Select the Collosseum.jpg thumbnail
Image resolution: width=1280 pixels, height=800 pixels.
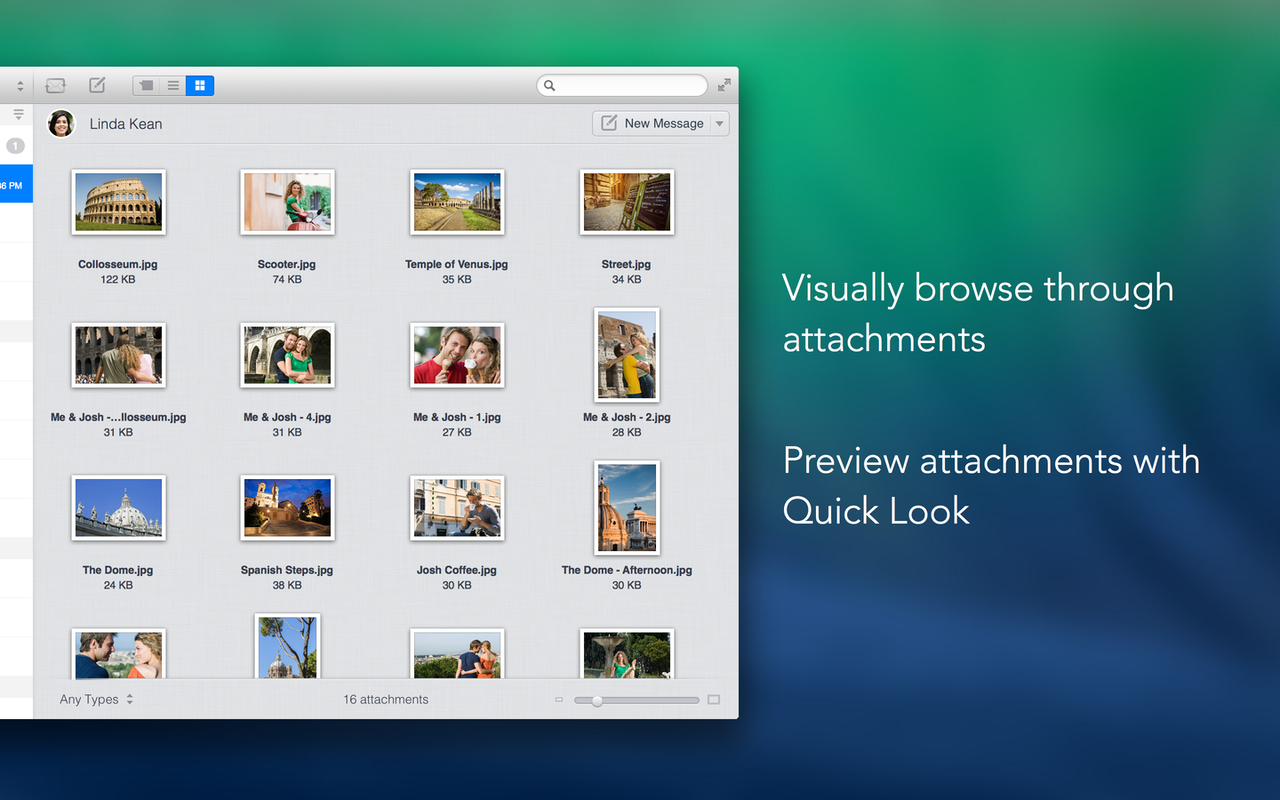pyautogui.click(x=118, y=202)
